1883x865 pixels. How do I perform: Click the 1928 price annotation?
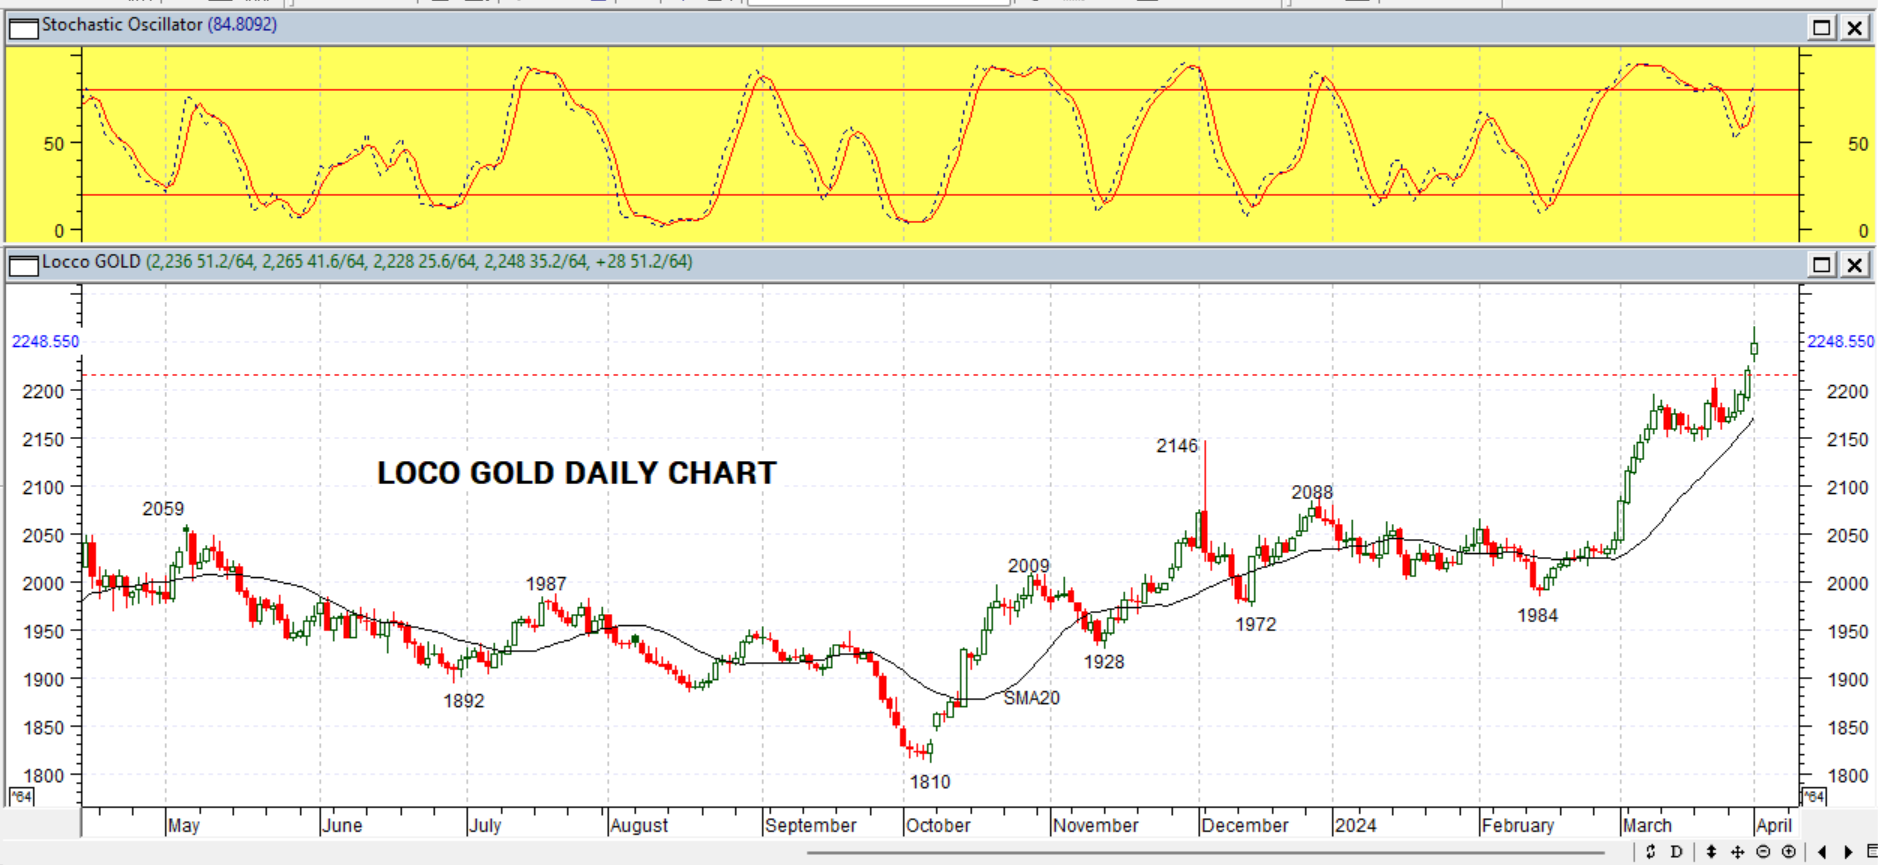1104,662
